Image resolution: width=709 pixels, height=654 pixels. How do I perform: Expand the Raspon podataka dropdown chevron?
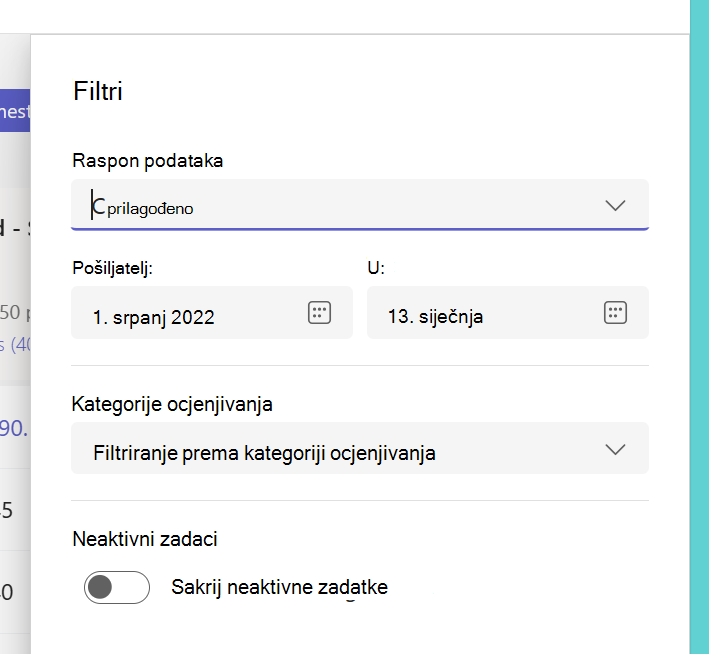coord(615,205)
